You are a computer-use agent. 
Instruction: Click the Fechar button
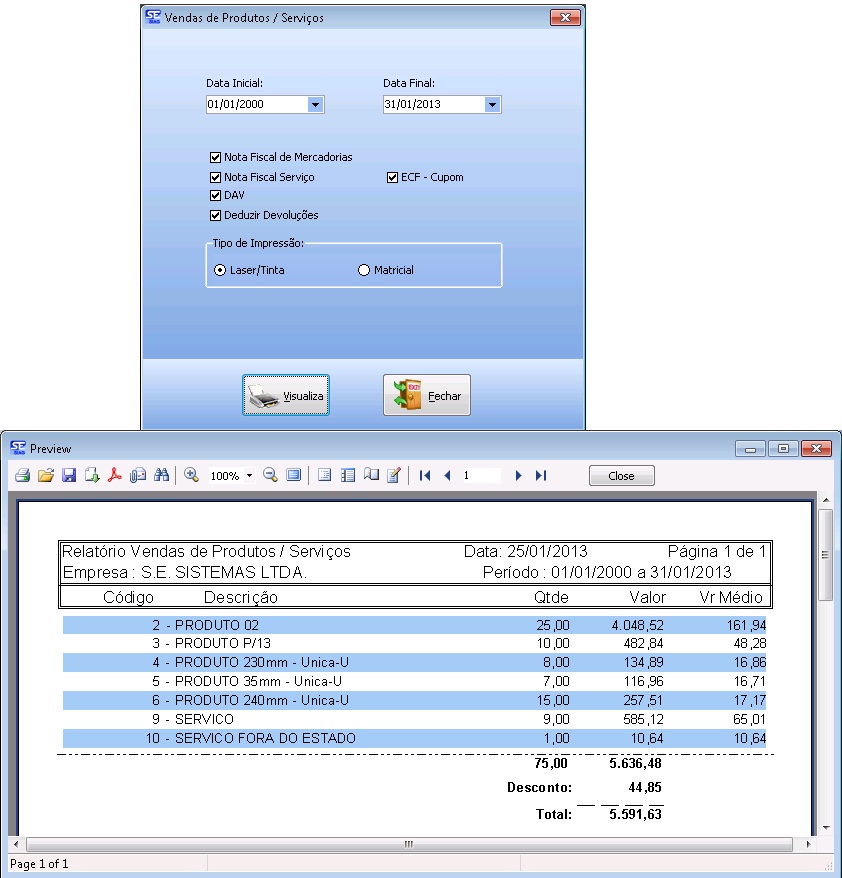click(427, 396)
